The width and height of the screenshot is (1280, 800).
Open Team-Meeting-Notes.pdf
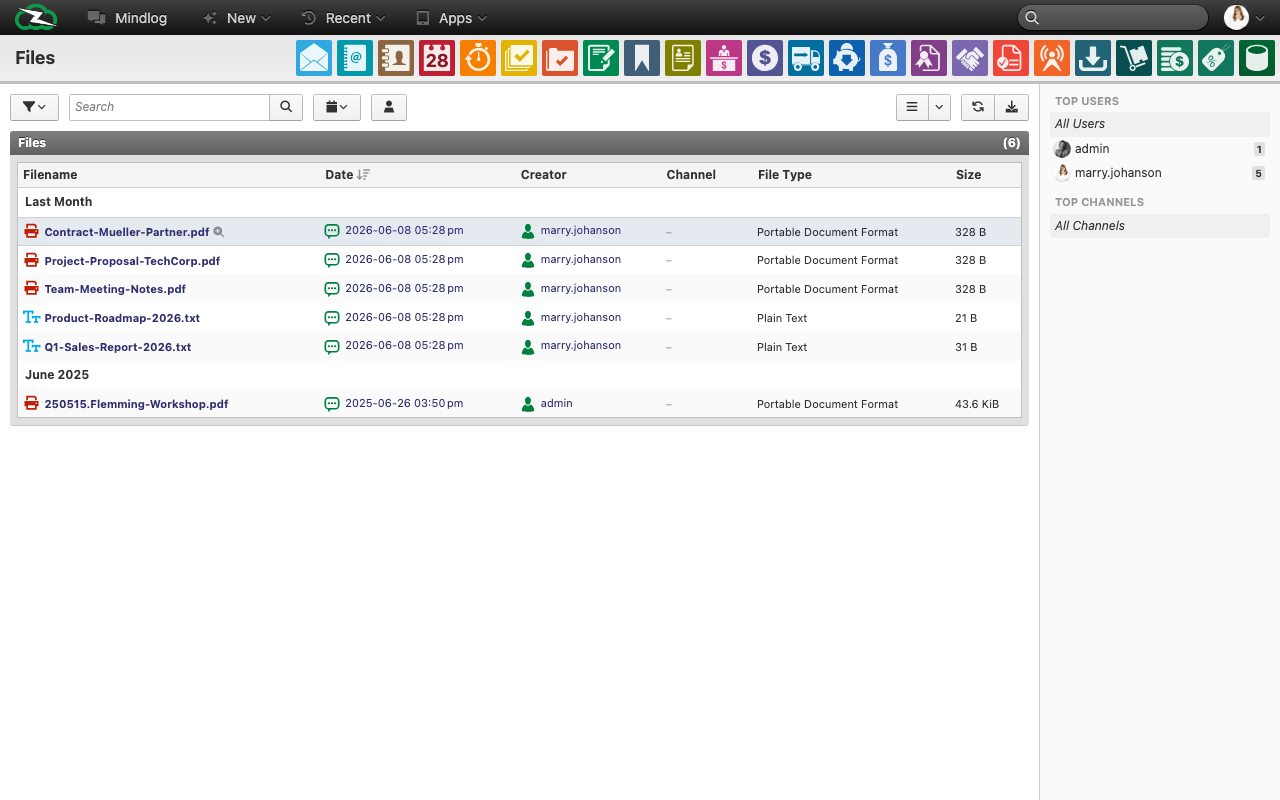[115, 289]
